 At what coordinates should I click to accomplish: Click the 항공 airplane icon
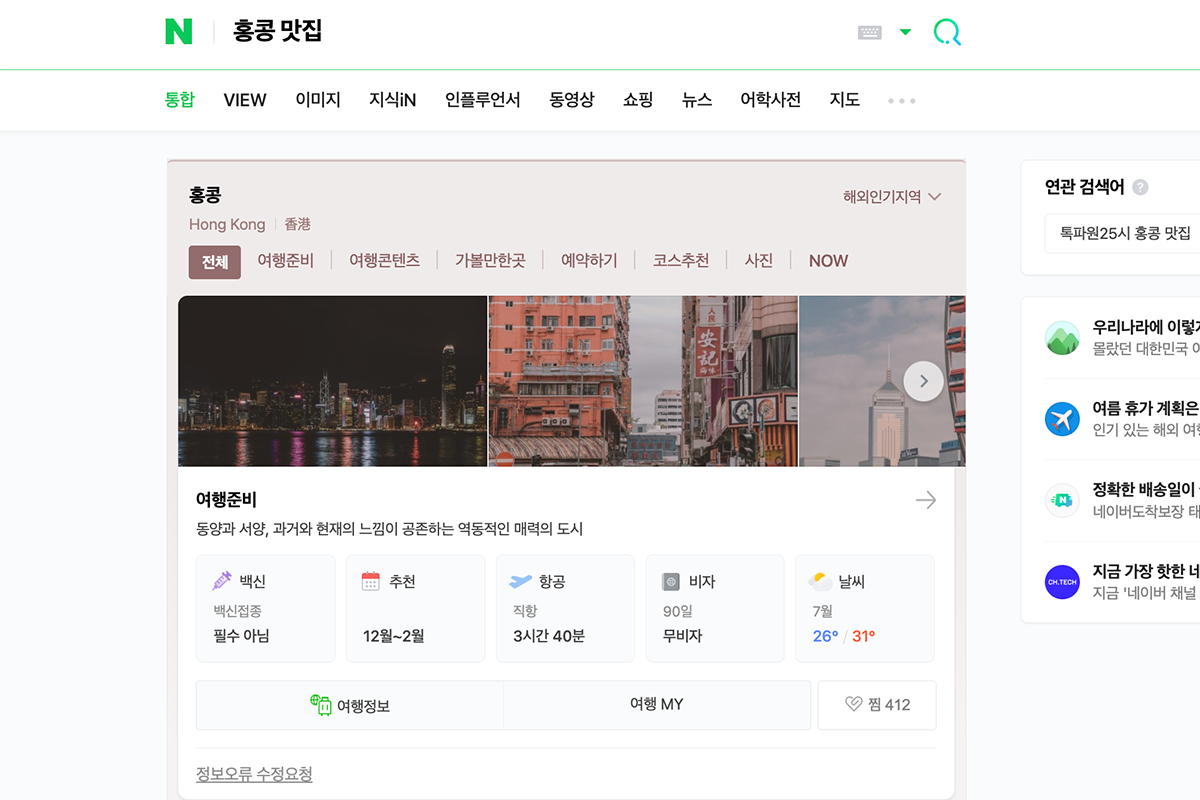pyautogui.click(x=518, y=580)
